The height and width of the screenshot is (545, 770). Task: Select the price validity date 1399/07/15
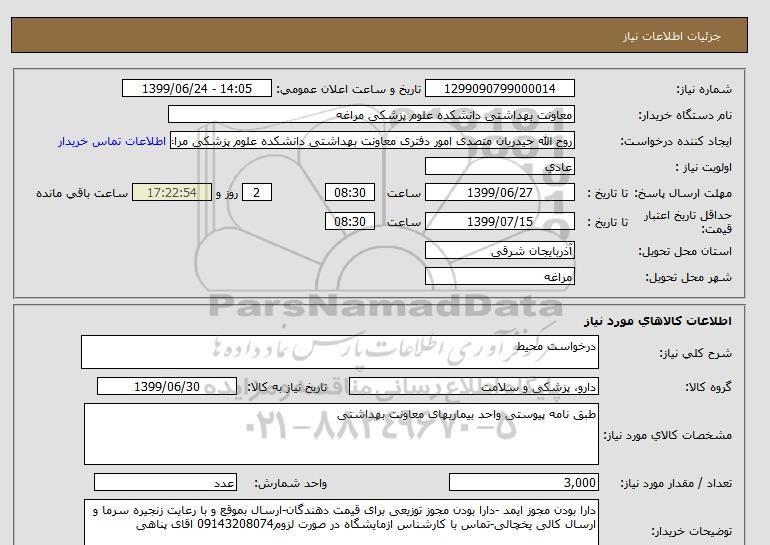[x=499, y=221]
